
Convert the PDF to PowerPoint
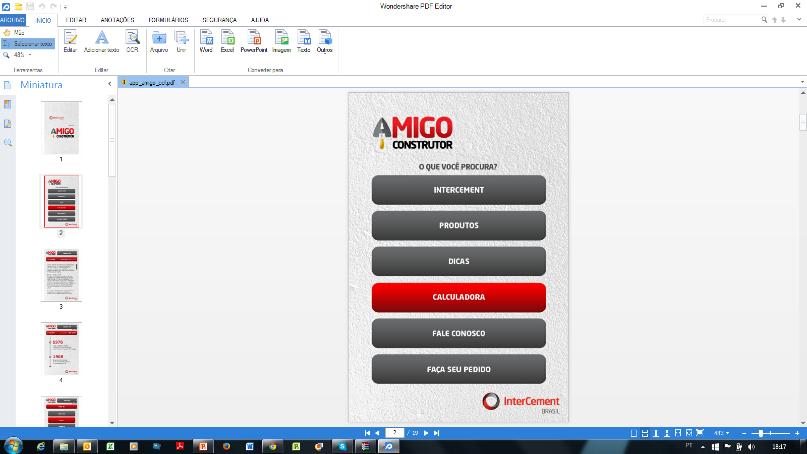(254, 41)
